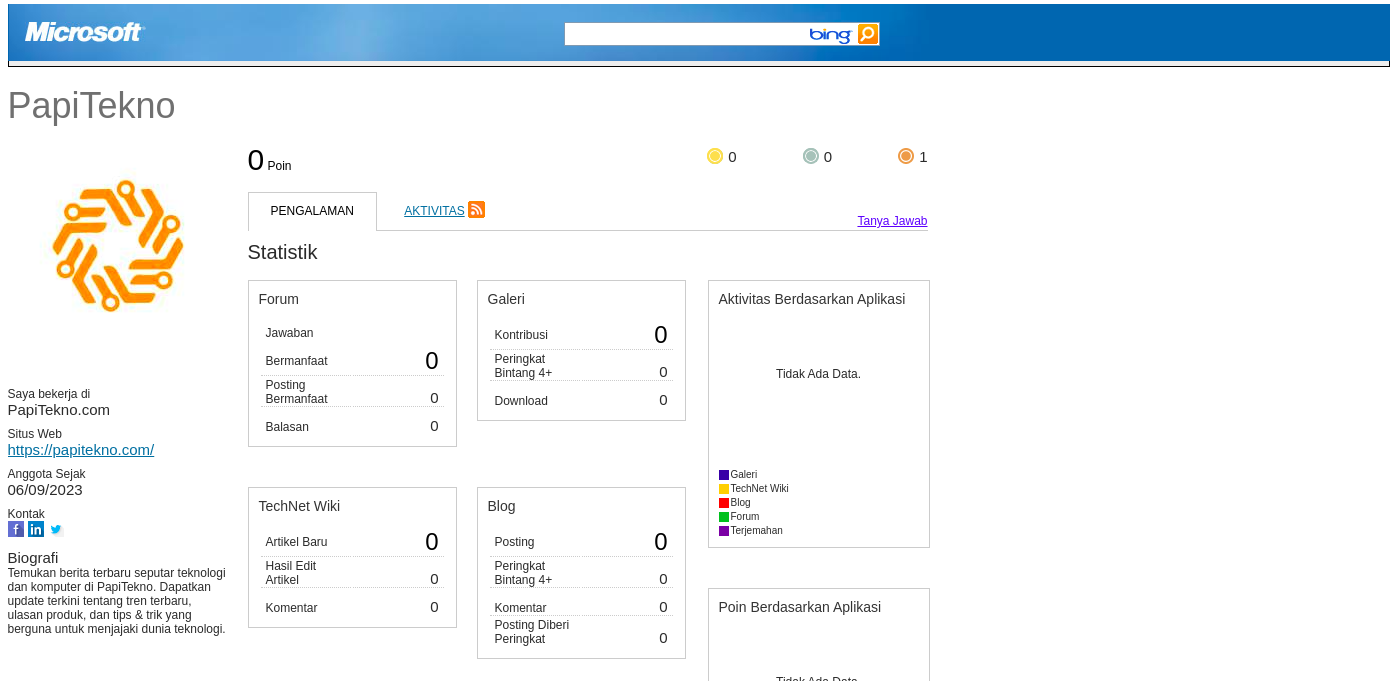Click the red Blog legend swatch
Image resolution: width=1393 pixels, height=681 pixels.
click(x=724, y=503)
